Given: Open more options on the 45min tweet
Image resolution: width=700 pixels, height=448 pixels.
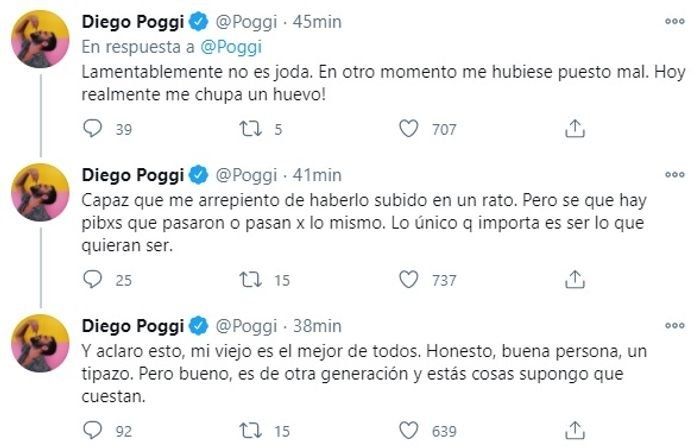Looking at the screenshot, I should [674, 21].
